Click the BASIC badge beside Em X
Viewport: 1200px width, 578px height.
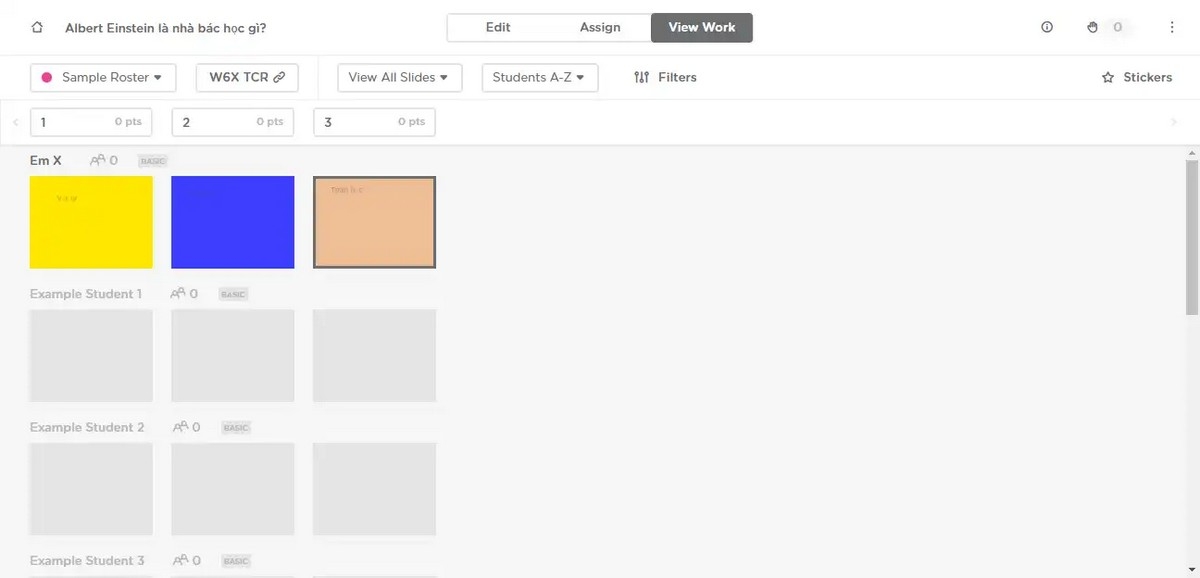153,161
